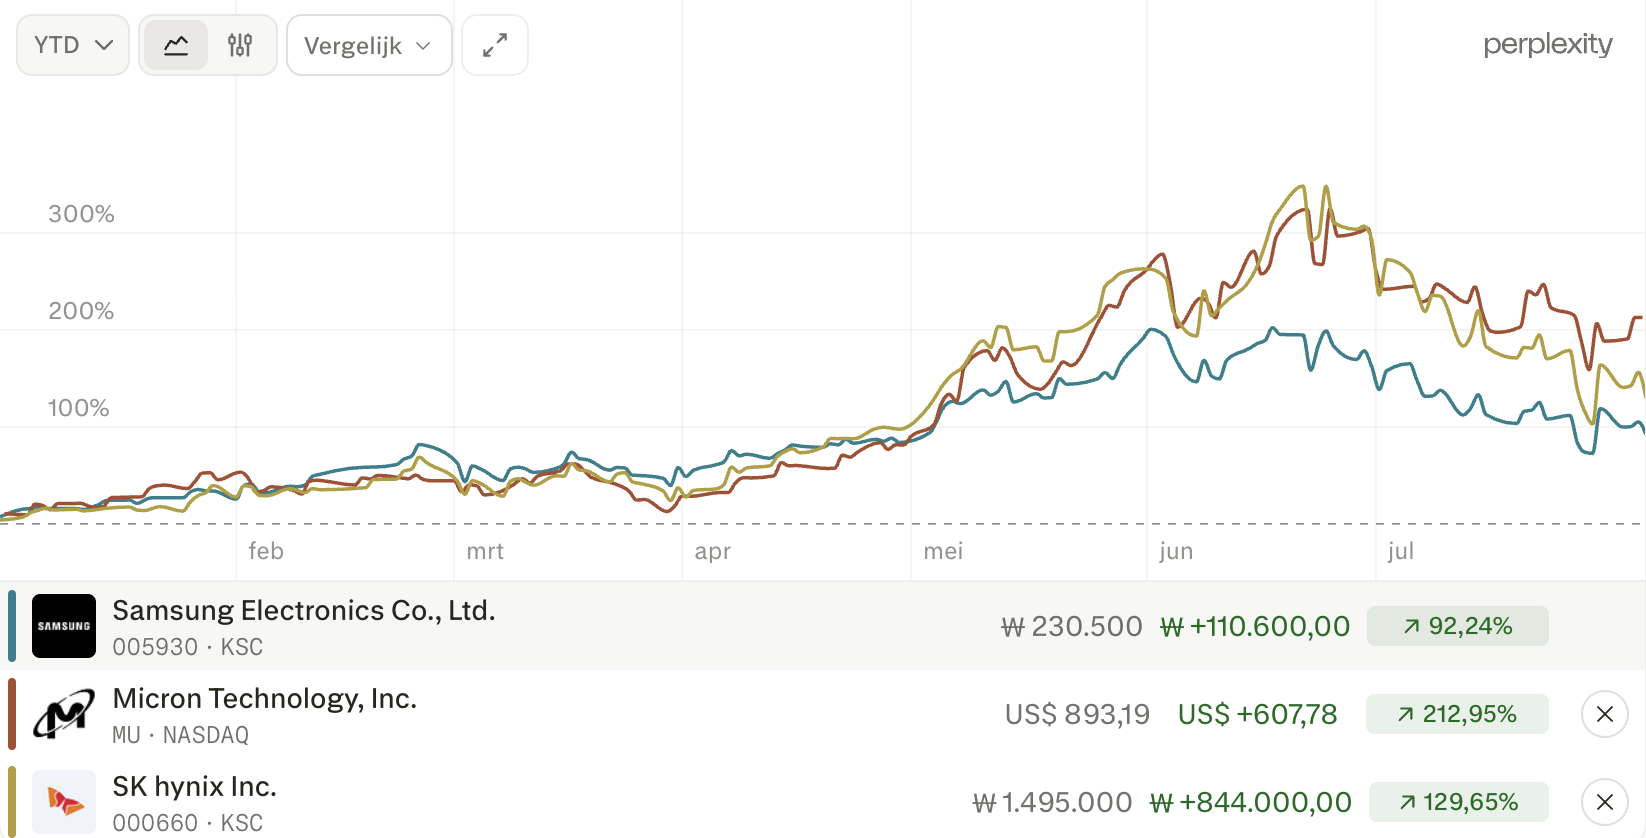Click Micron's 212,95% change badge
Image resolution: width=1646 pixels, height=838 pixels.
pyautogui.click(x=1458, y=714)
